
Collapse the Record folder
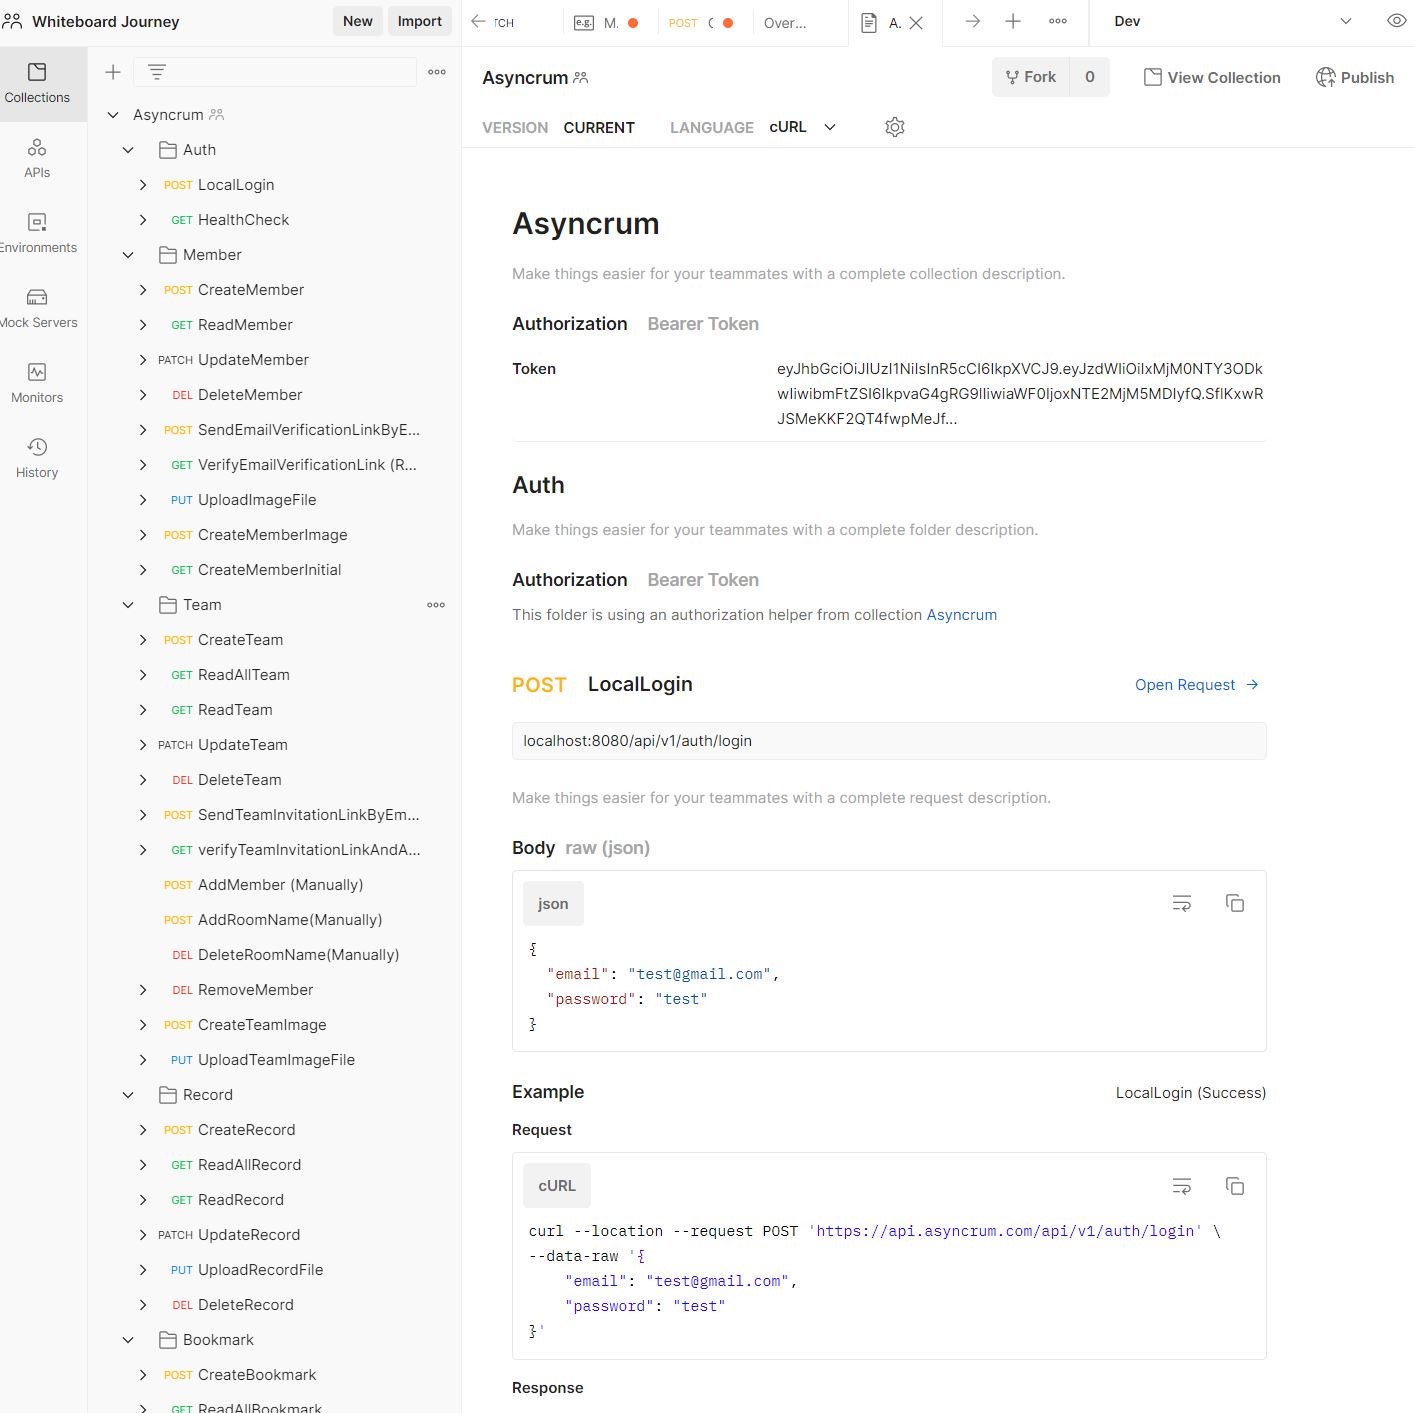[x=128, y=1095]
